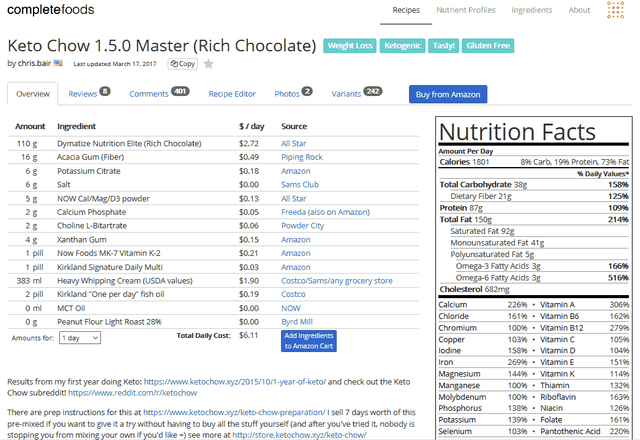Open Amazon source for Kirkland Daily Multi
This screenshot has width=640, height=440.
point(296,267)
